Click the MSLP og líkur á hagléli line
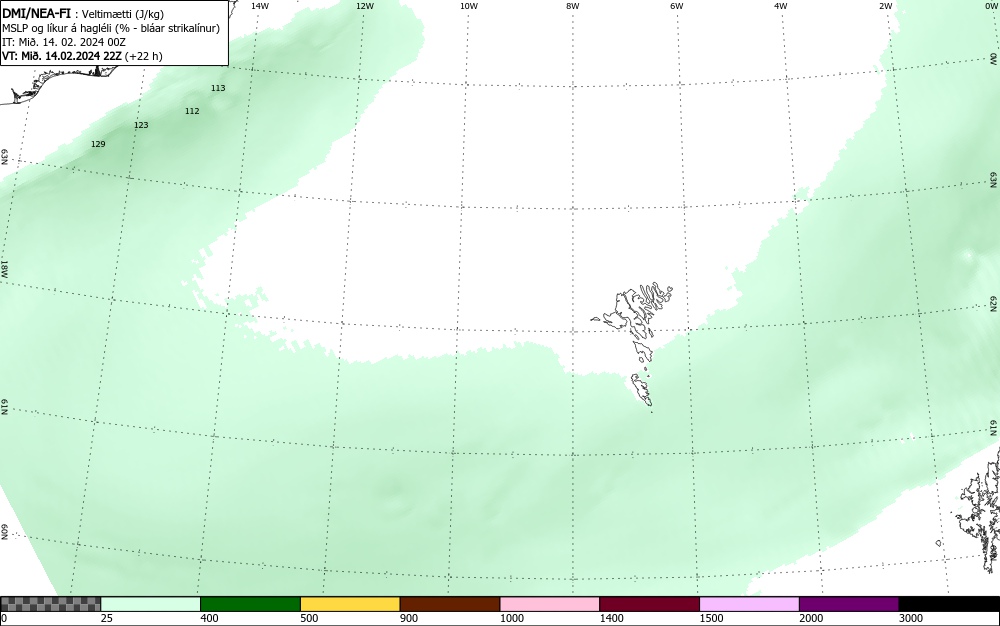Screen dimensions: 1000x626 pos(111,28)
